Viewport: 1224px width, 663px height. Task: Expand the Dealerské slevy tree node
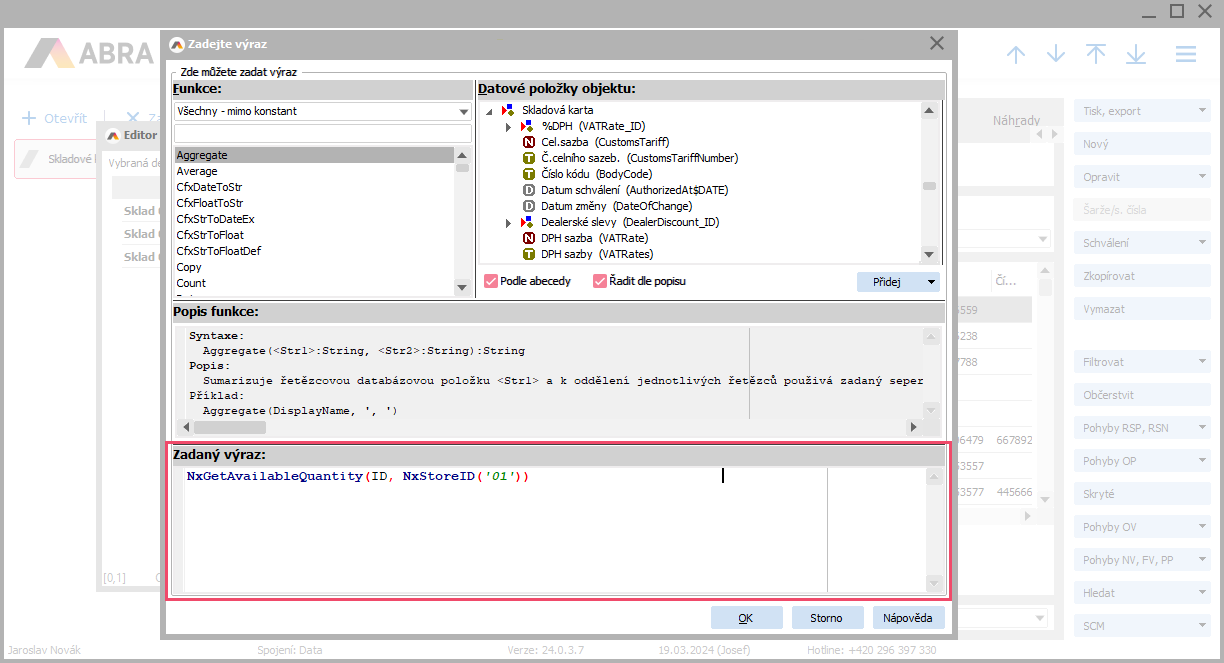click(x=508, y=223)
